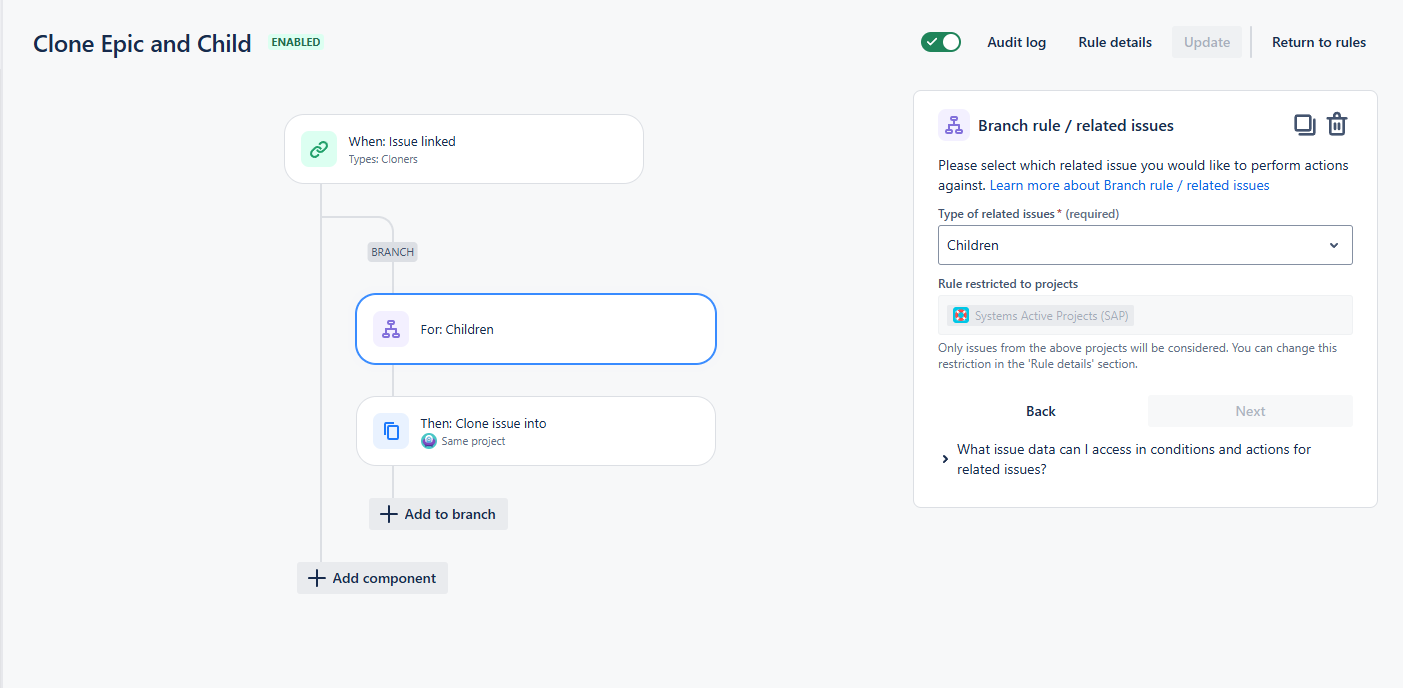Select the When: Issue linked trigger card

click(464, 149)
